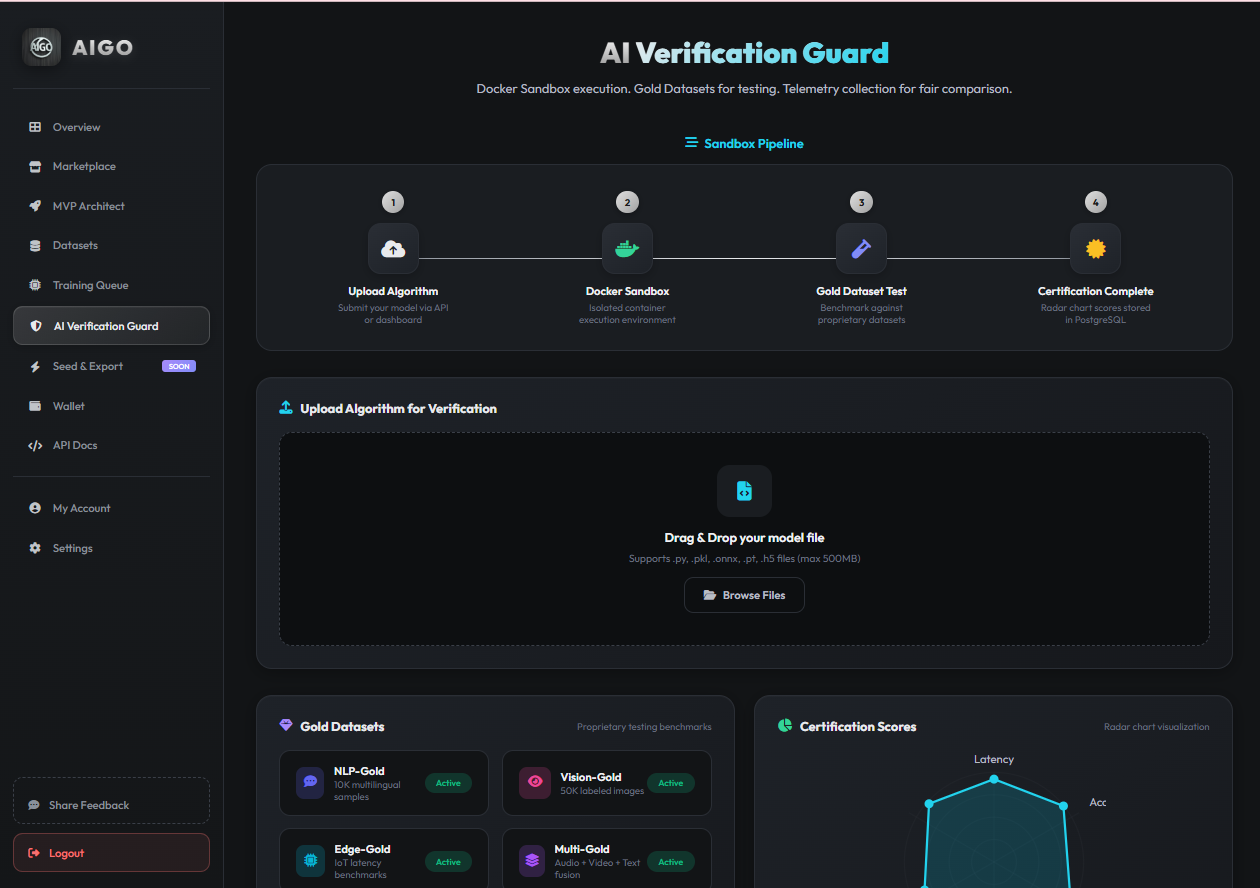
Task: Click the NLP-Gold chat icon
Action: pyautogui.click(x=310, y=782)
